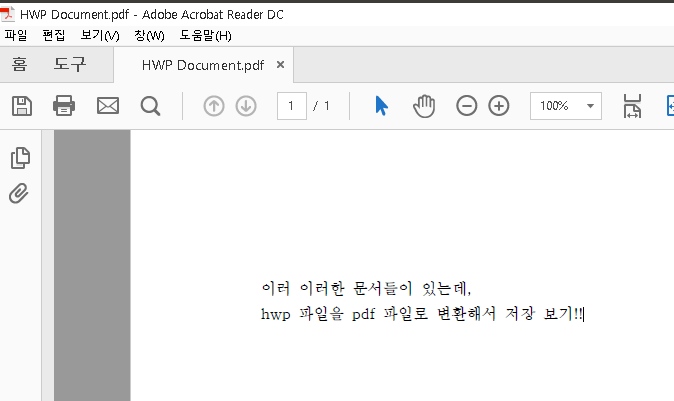The height and width of the screenshot is (401, 674).
Task: Open the 파일 menu
Action: coord(16,35)
